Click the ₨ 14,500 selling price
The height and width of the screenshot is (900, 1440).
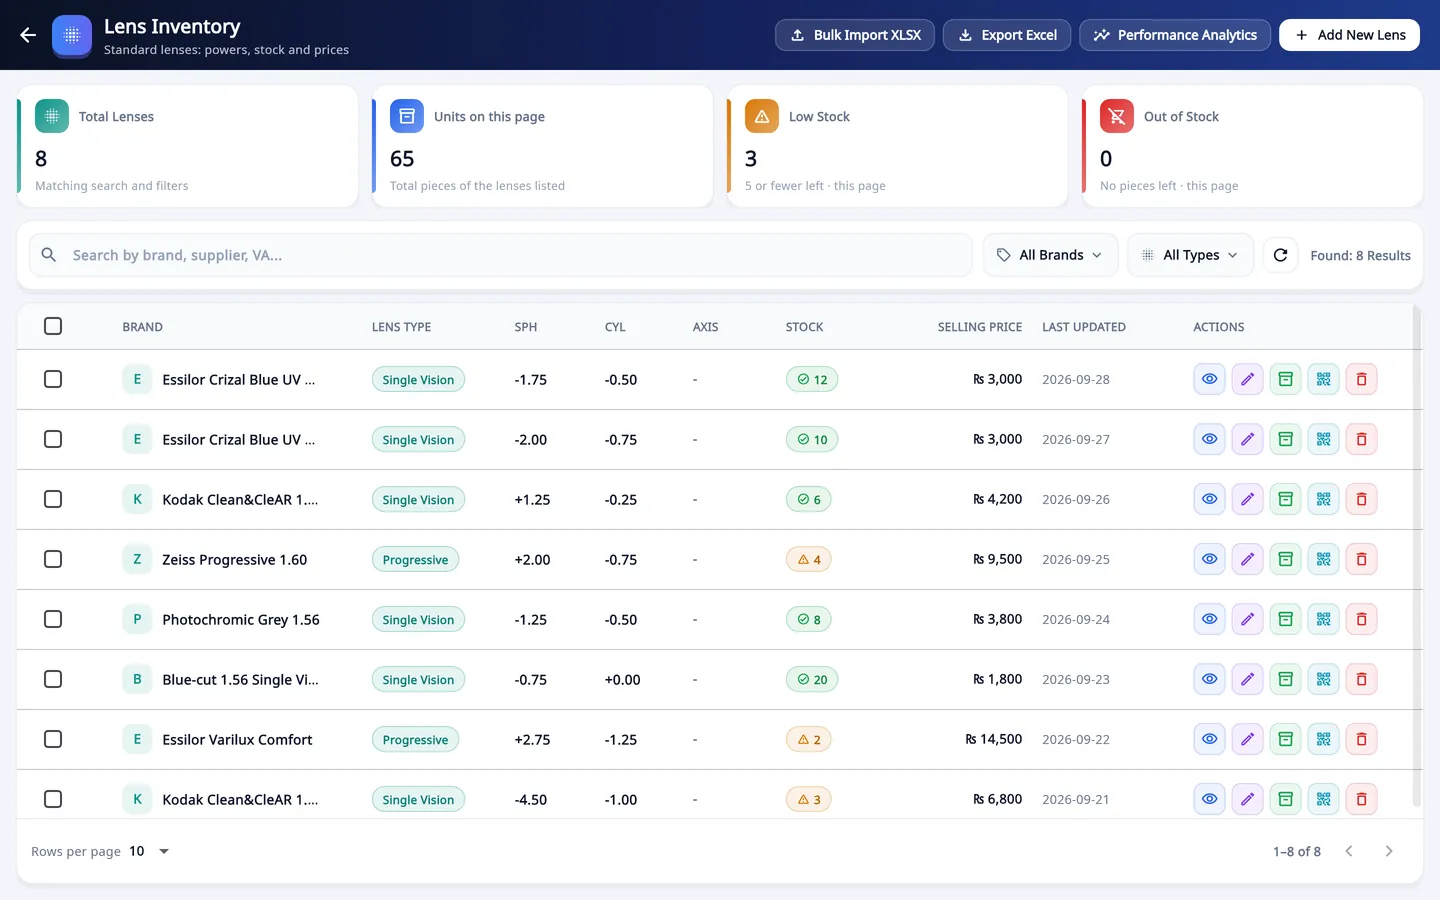pyautogui.click(x=993, y=739)
